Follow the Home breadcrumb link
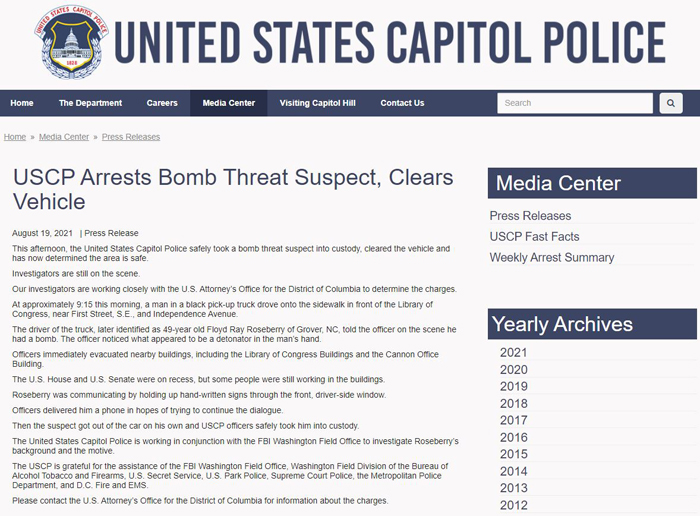The image size is (700, 516). (x=15, y=137)
